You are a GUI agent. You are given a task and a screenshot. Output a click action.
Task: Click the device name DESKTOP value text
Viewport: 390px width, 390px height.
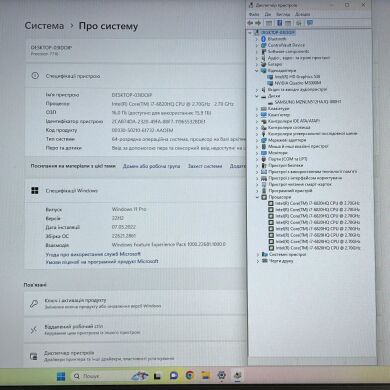point(132,95)
